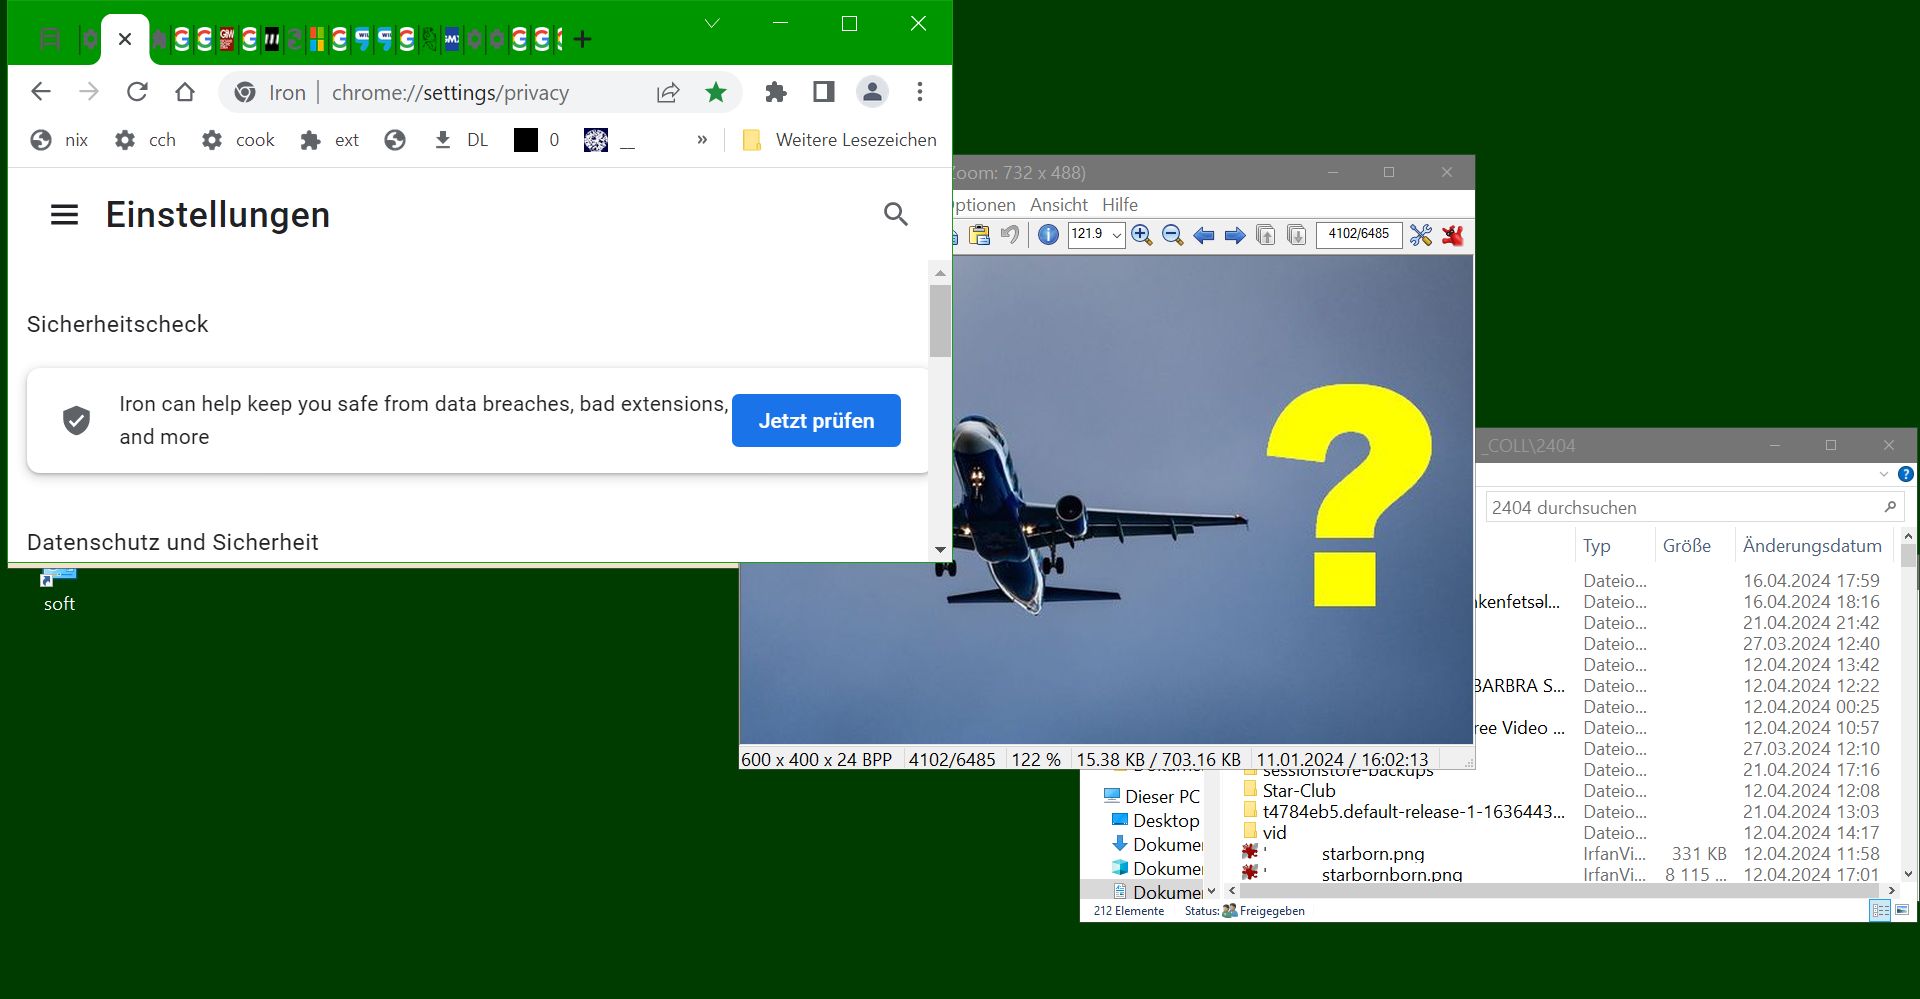Open the Extensions puzzle menu

click(776, 92)
